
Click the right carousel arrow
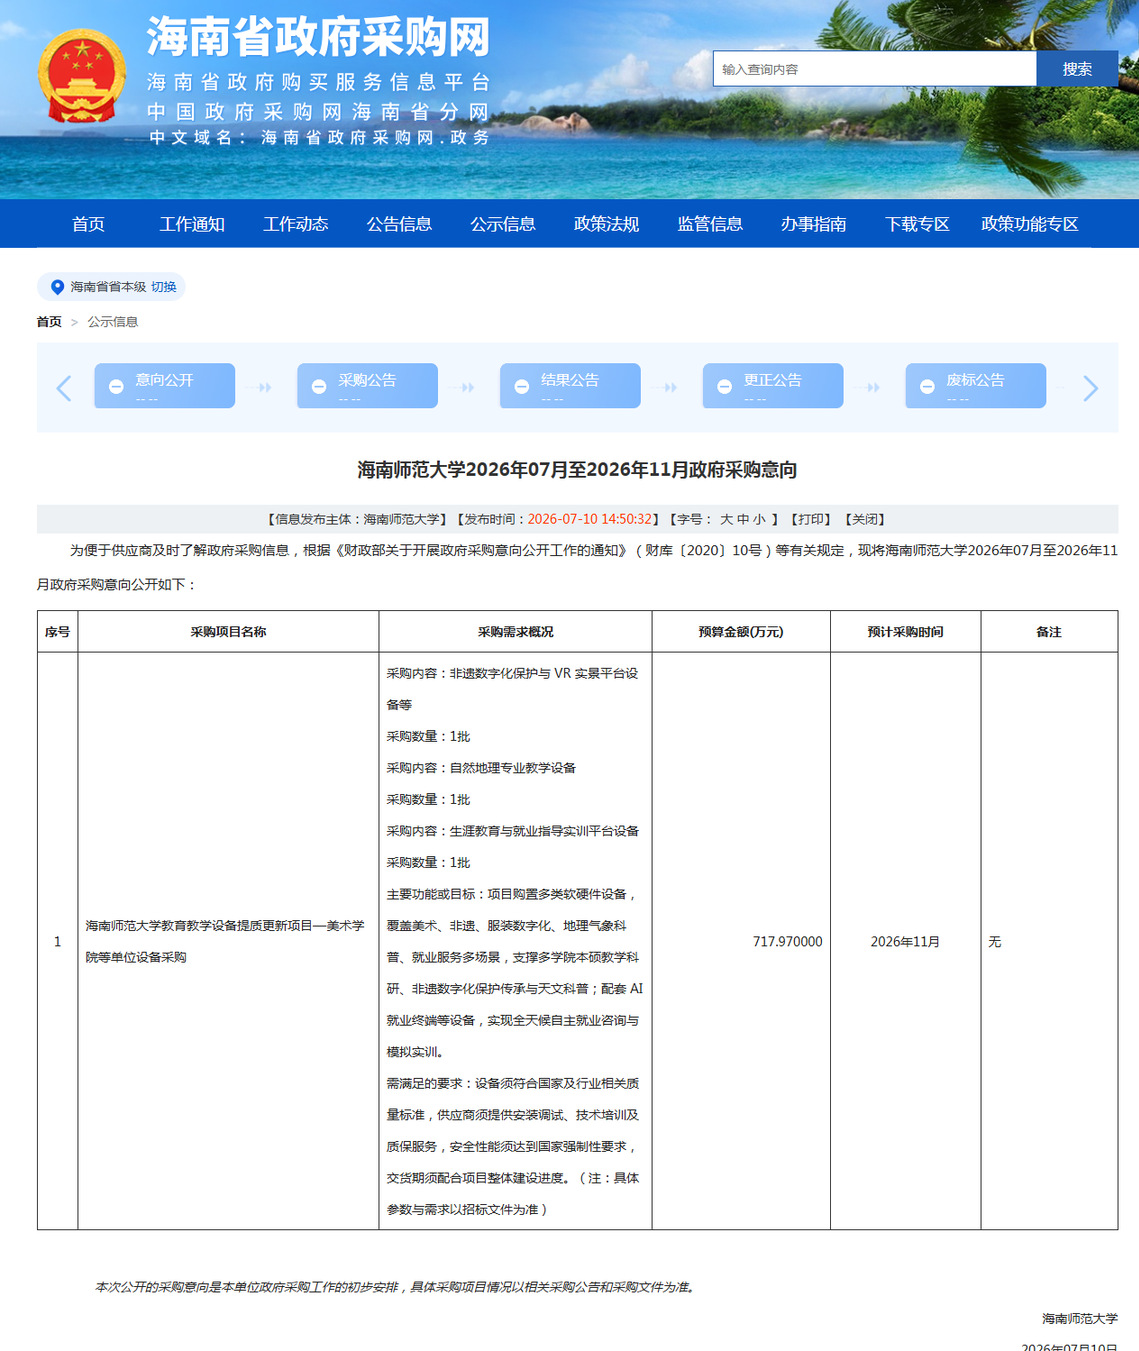1090,388
